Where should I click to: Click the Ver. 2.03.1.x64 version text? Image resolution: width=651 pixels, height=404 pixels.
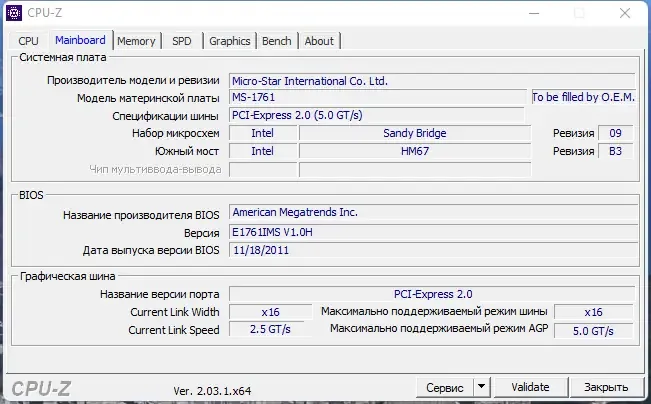tap(212, 391)
